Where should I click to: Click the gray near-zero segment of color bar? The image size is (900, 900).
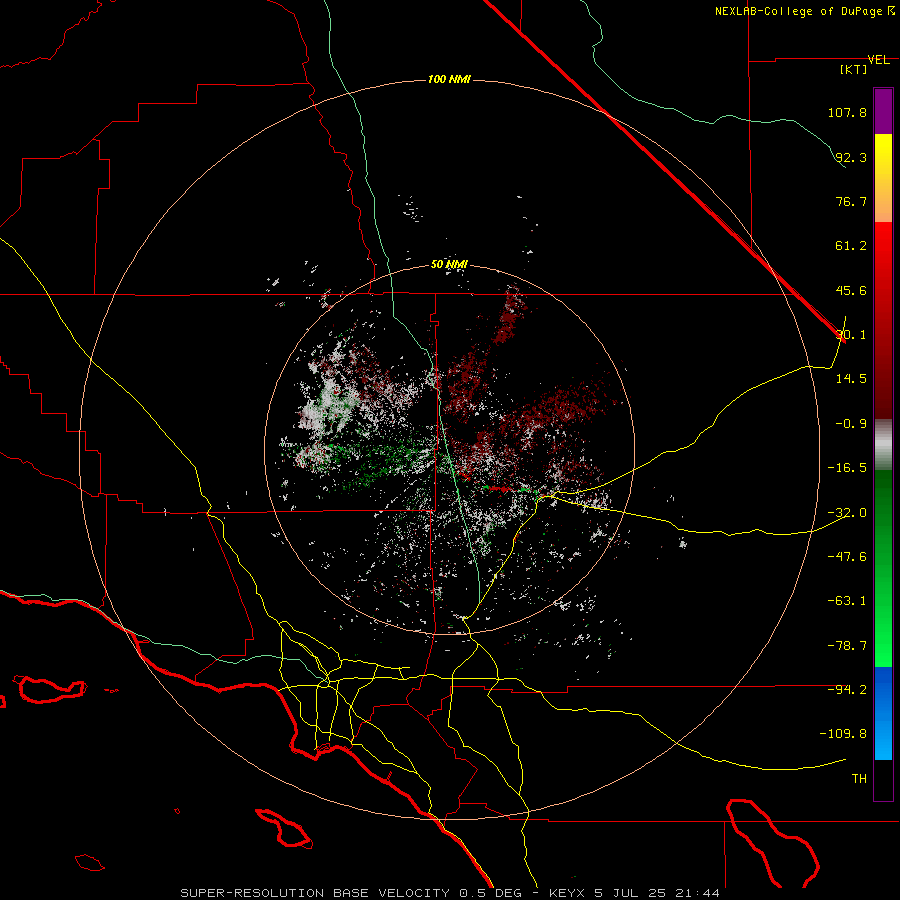pos(883,444)
